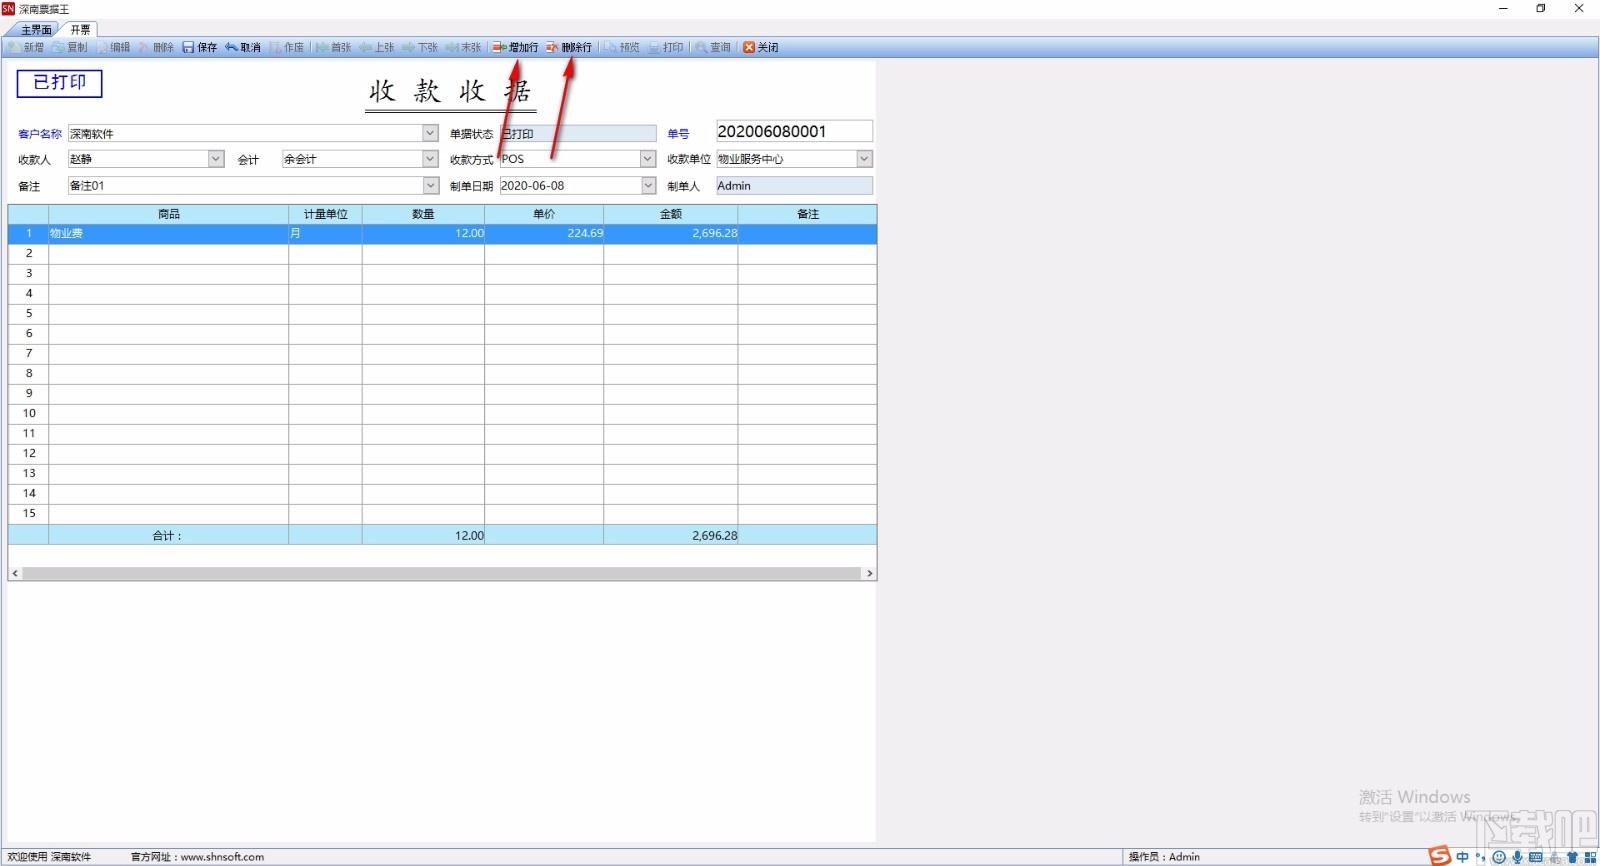
Task: Click the 已打印 status stamp button
Action: point(60,83)
